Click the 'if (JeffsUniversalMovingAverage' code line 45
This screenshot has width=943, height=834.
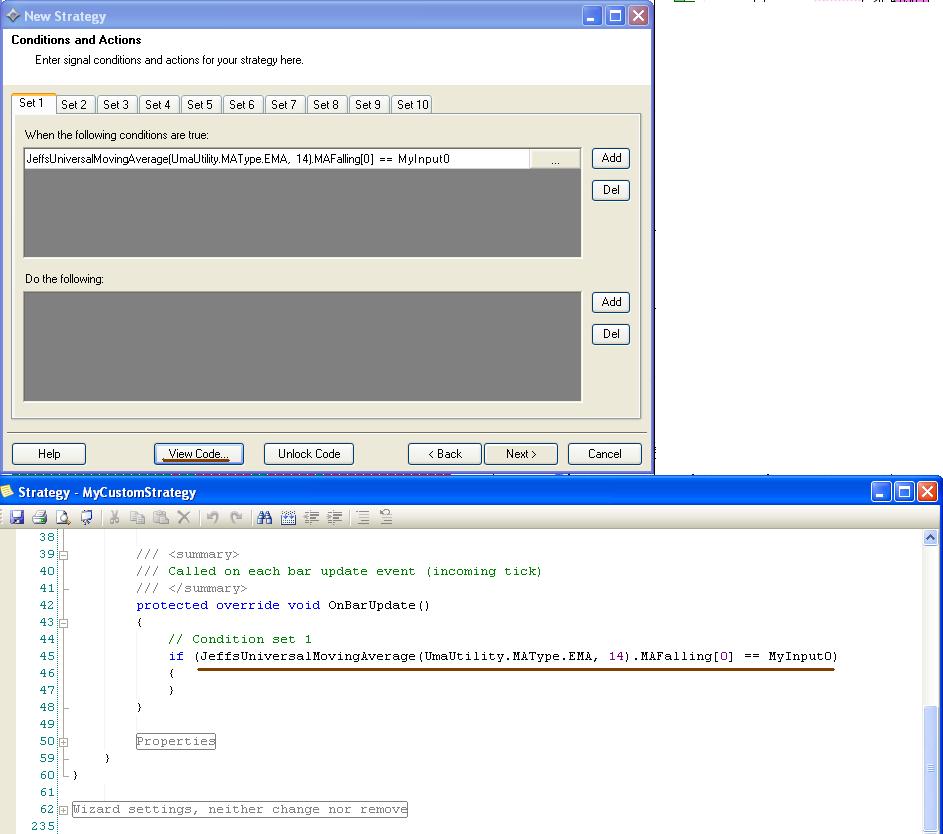tap(503, 656)
